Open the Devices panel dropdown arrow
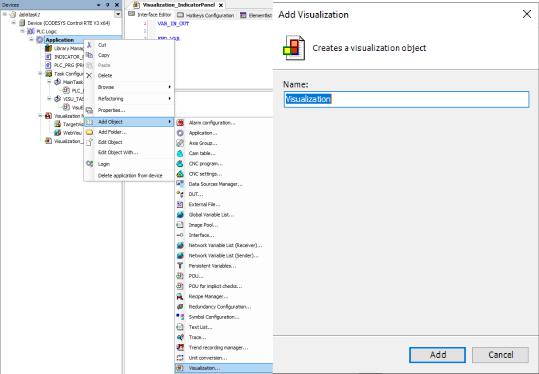 pos(99,5)
